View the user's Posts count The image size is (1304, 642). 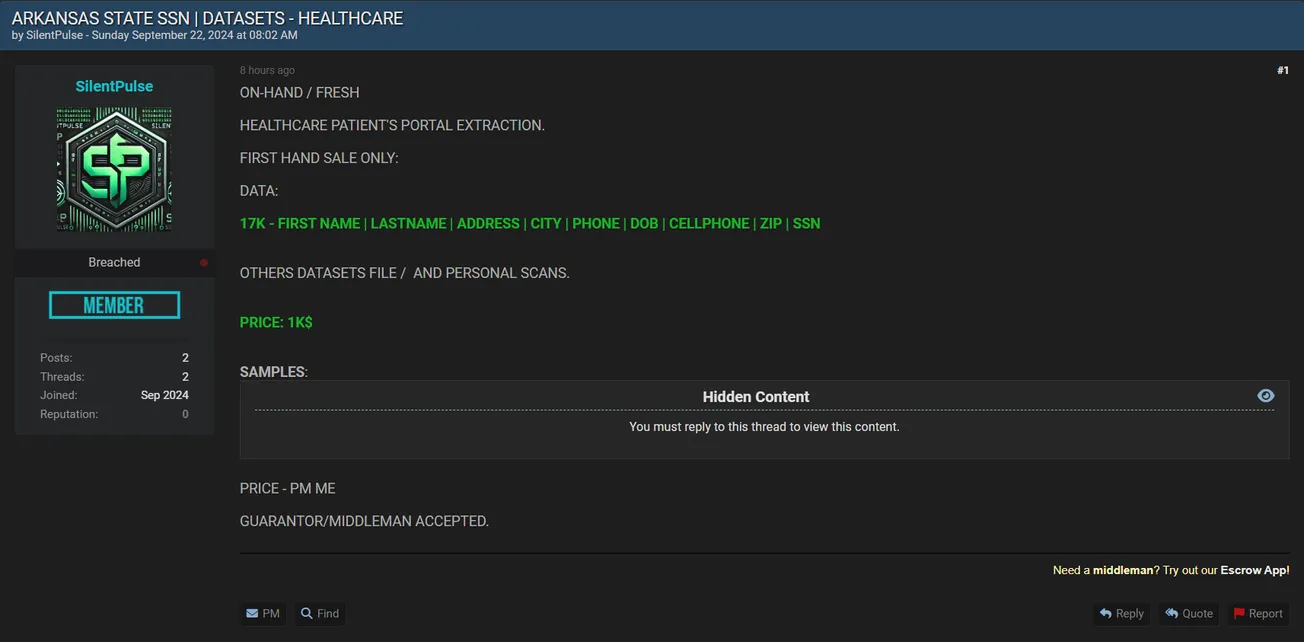click(x=185, y=358)
